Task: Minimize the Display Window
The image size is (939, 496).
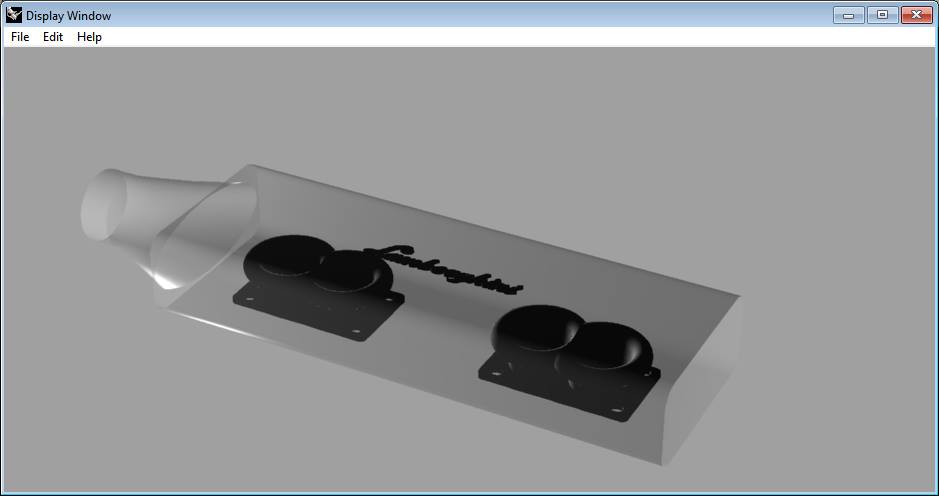Action: click(848, 15)
